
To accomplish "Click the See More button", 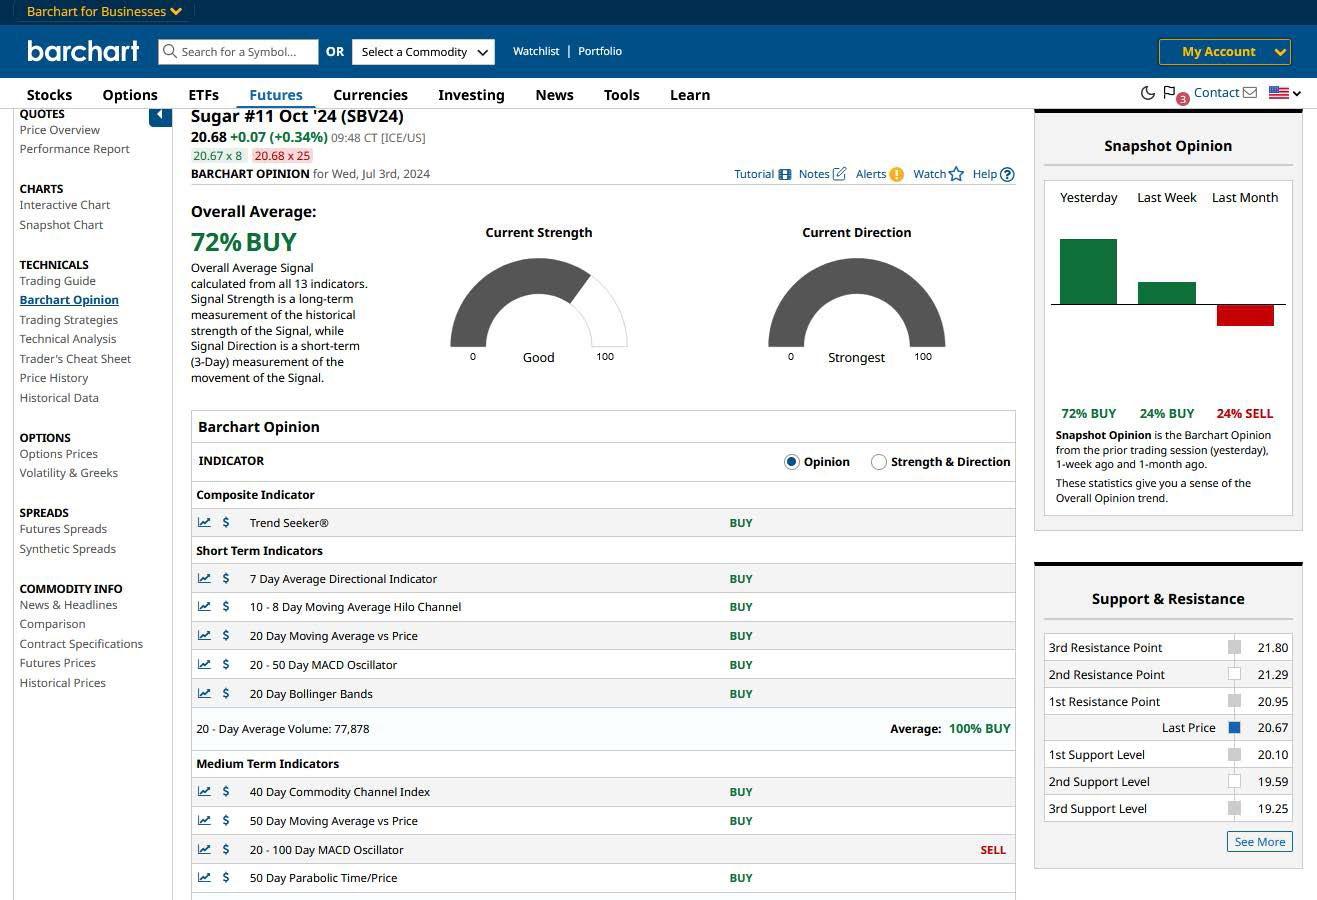I will [x=1260, y=842].
